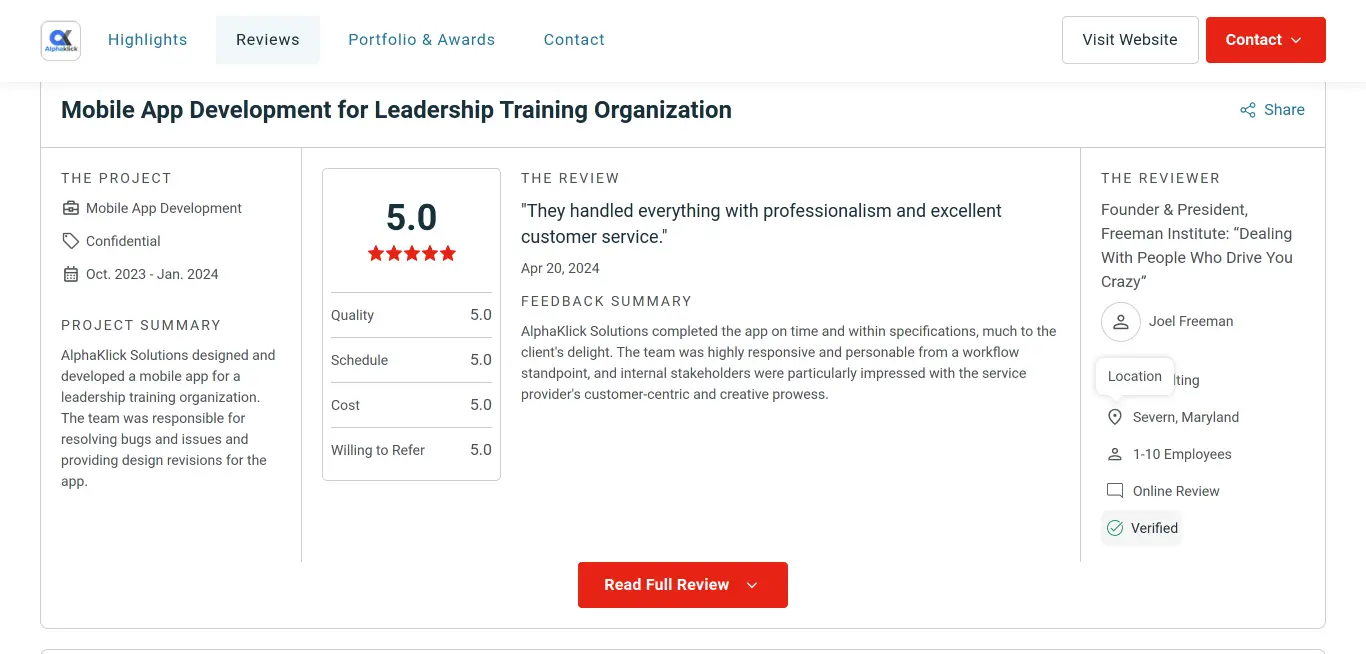Switch to the Highlights tab

148,40
